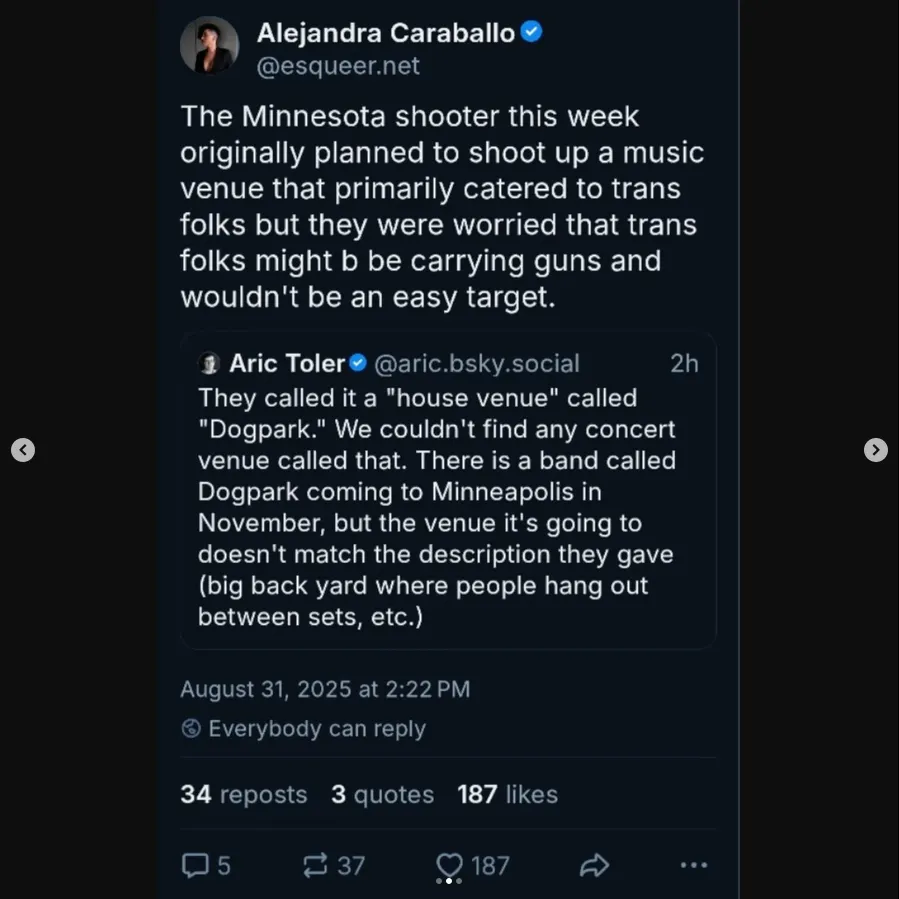
Task: View the 187 likes list
Action: (507, 795)
